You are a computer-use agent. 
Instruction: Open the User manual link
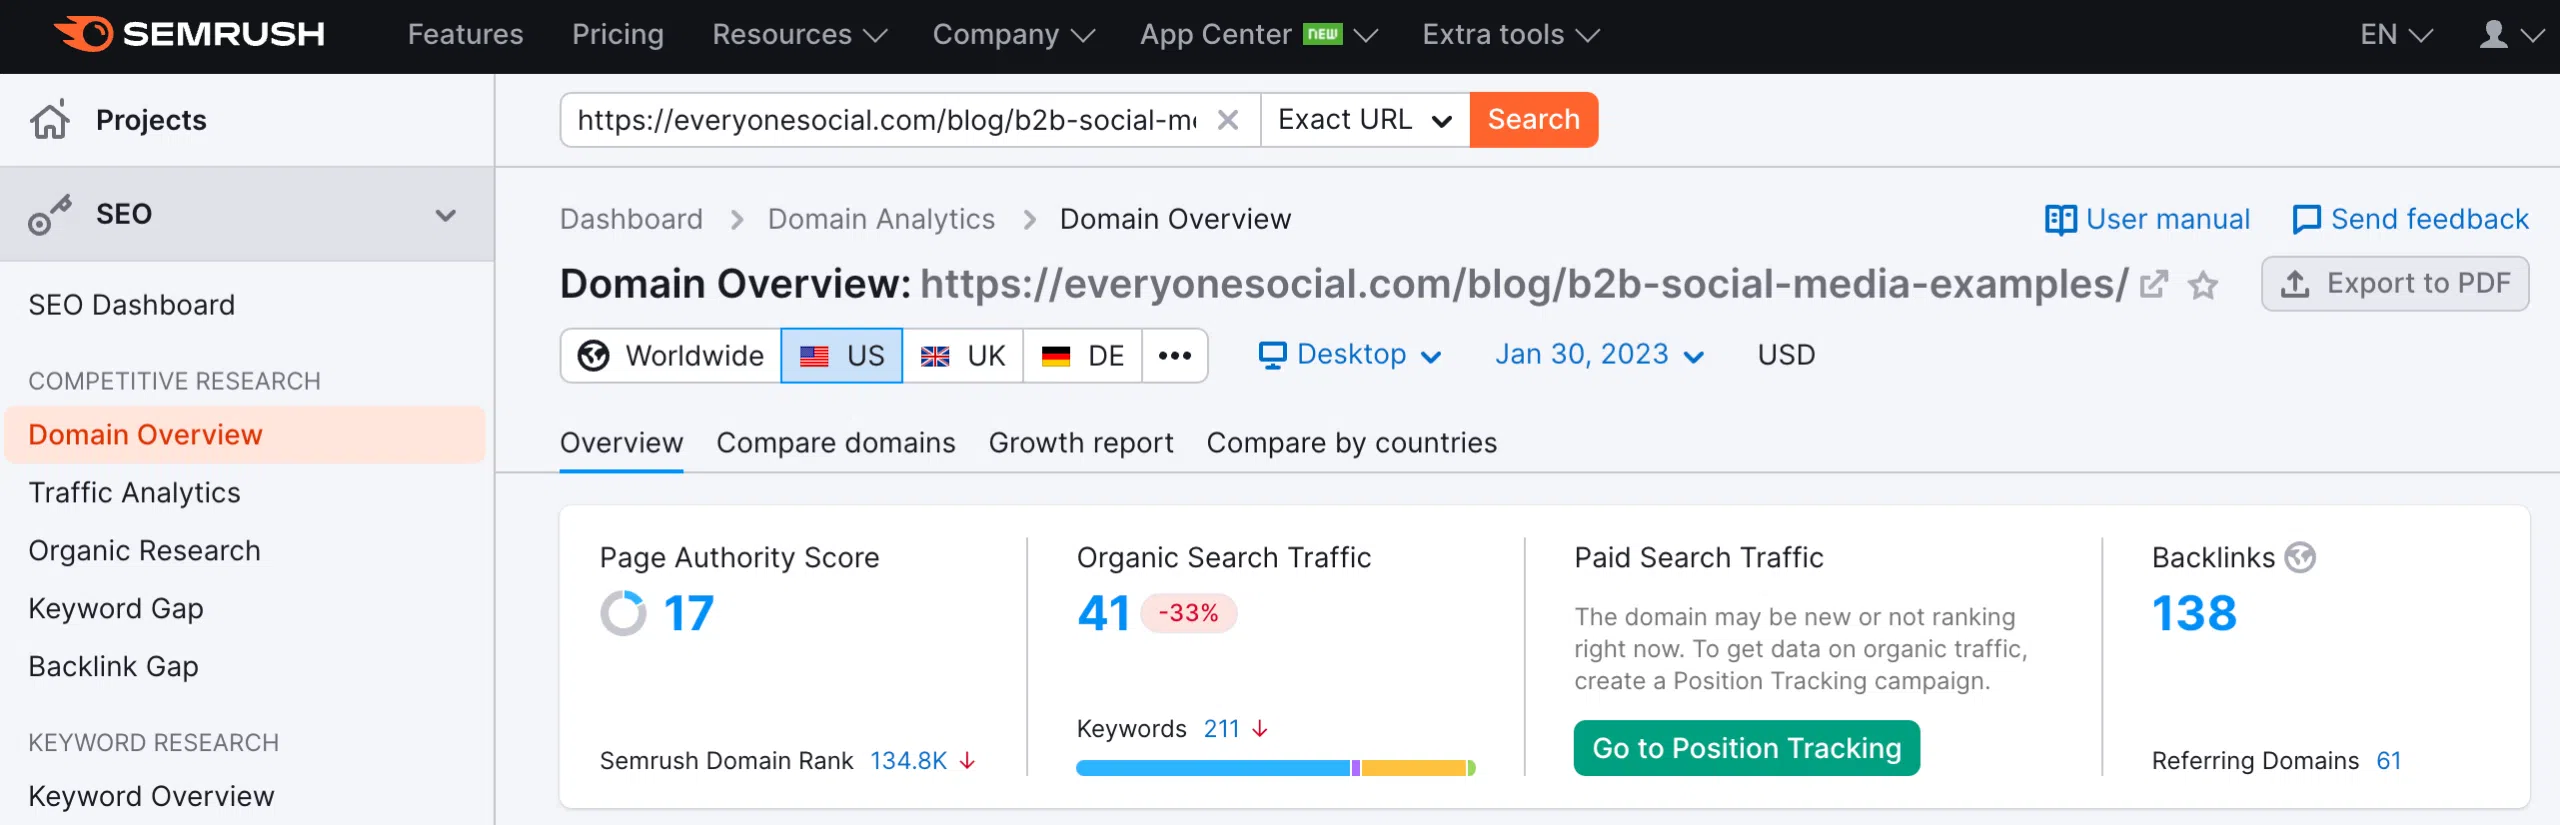pyautogui.click(x=2148, y=219)
